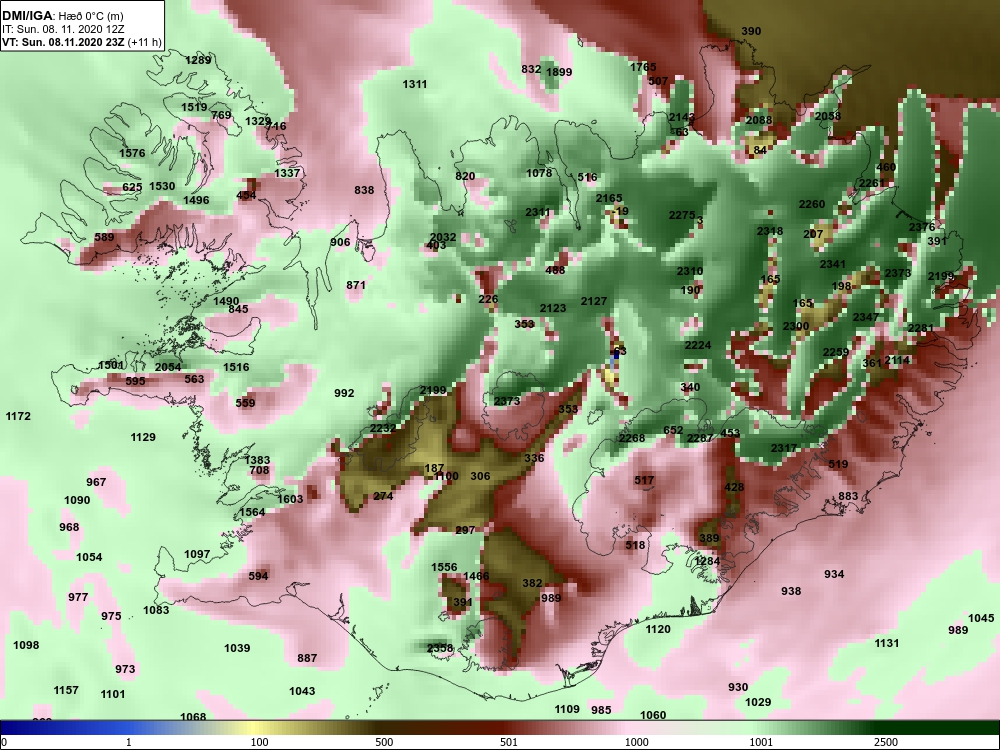Click the map value '1172'
Viewport: 1000px width, 750px height.
pyautogui.click(x=18, y=416)
